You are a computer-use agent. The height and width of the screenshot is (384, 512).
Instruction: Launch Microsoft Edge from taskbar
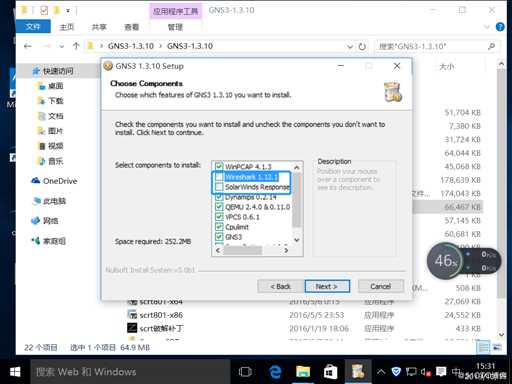coord(275,372)
